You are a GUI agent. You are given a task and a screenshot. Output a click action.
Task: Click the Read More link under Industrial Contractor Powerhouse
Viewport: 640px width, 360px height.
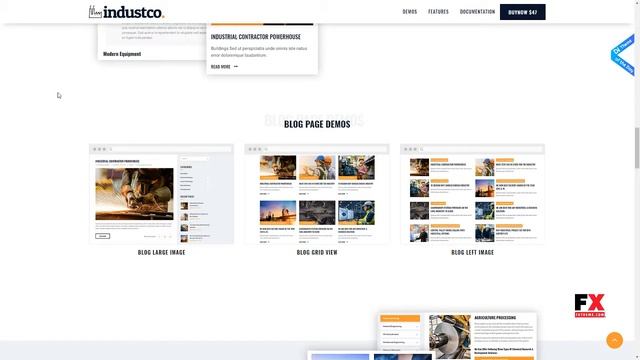220,67
